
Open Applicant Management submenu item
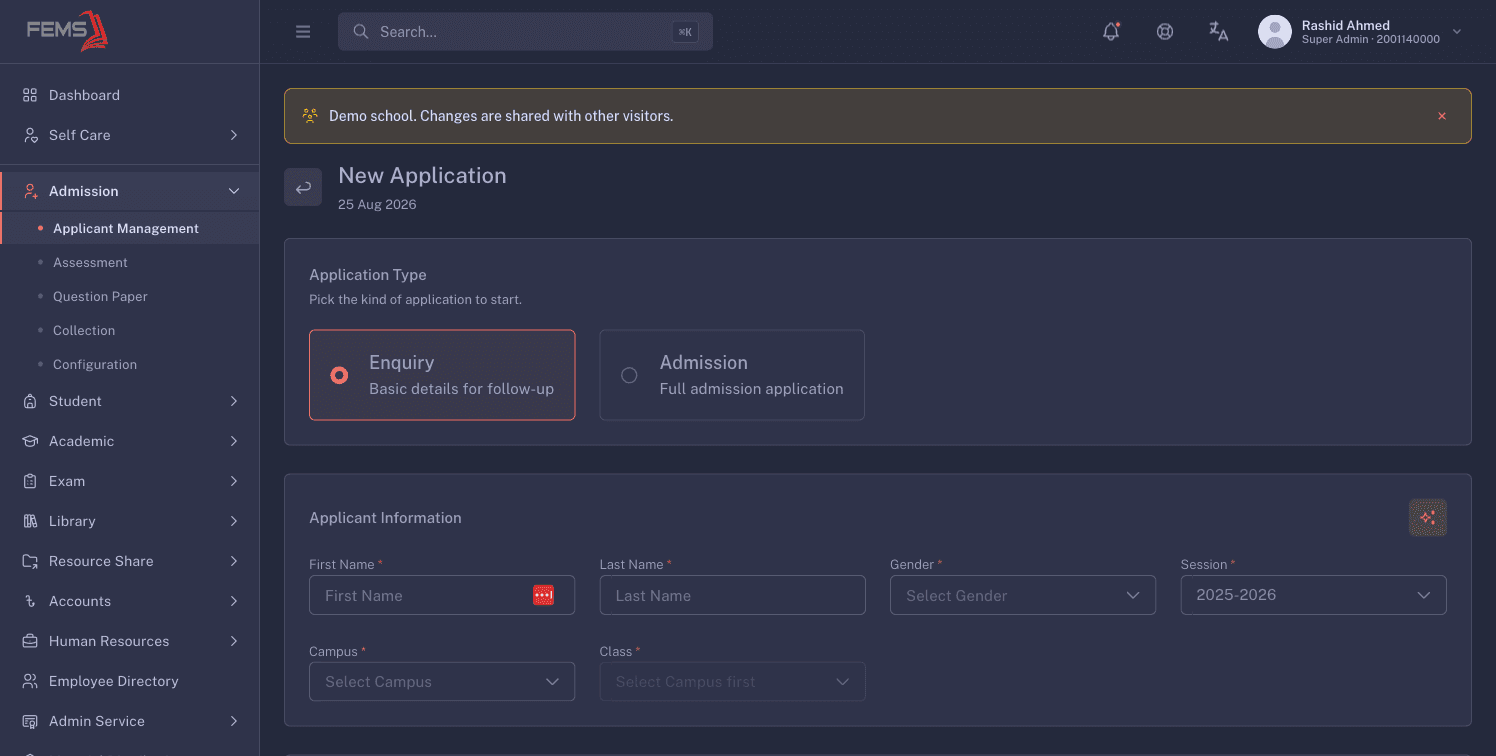click(130, 229)
